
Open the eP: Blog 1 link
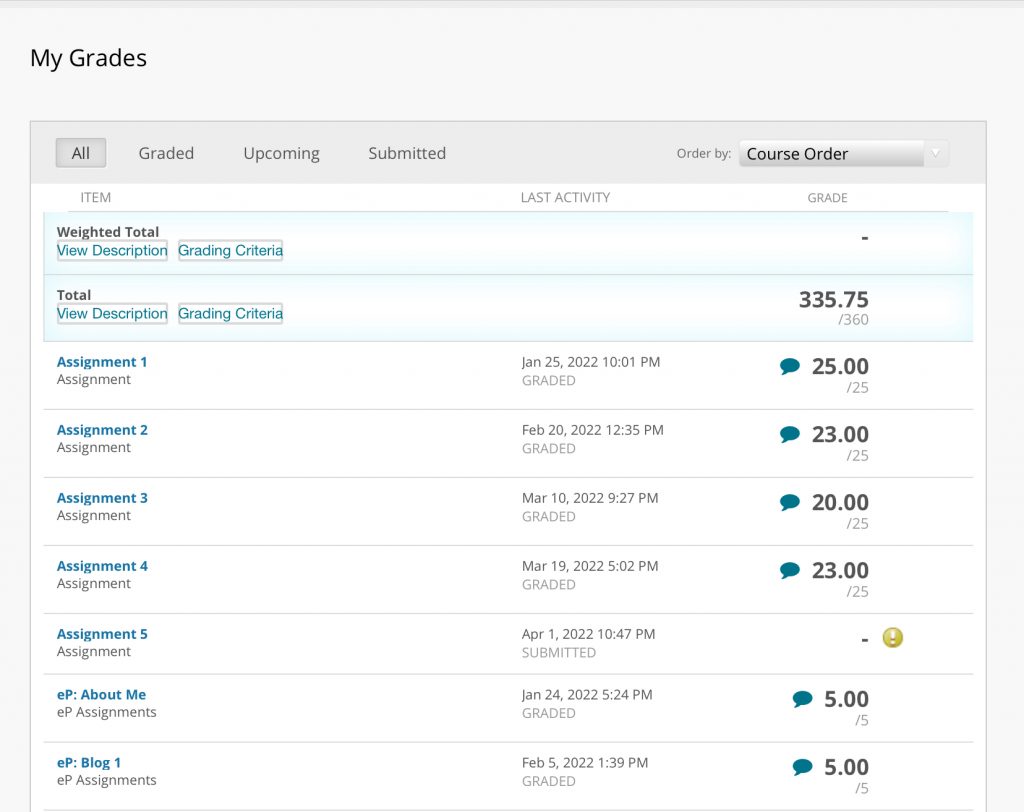pos(89,762)
